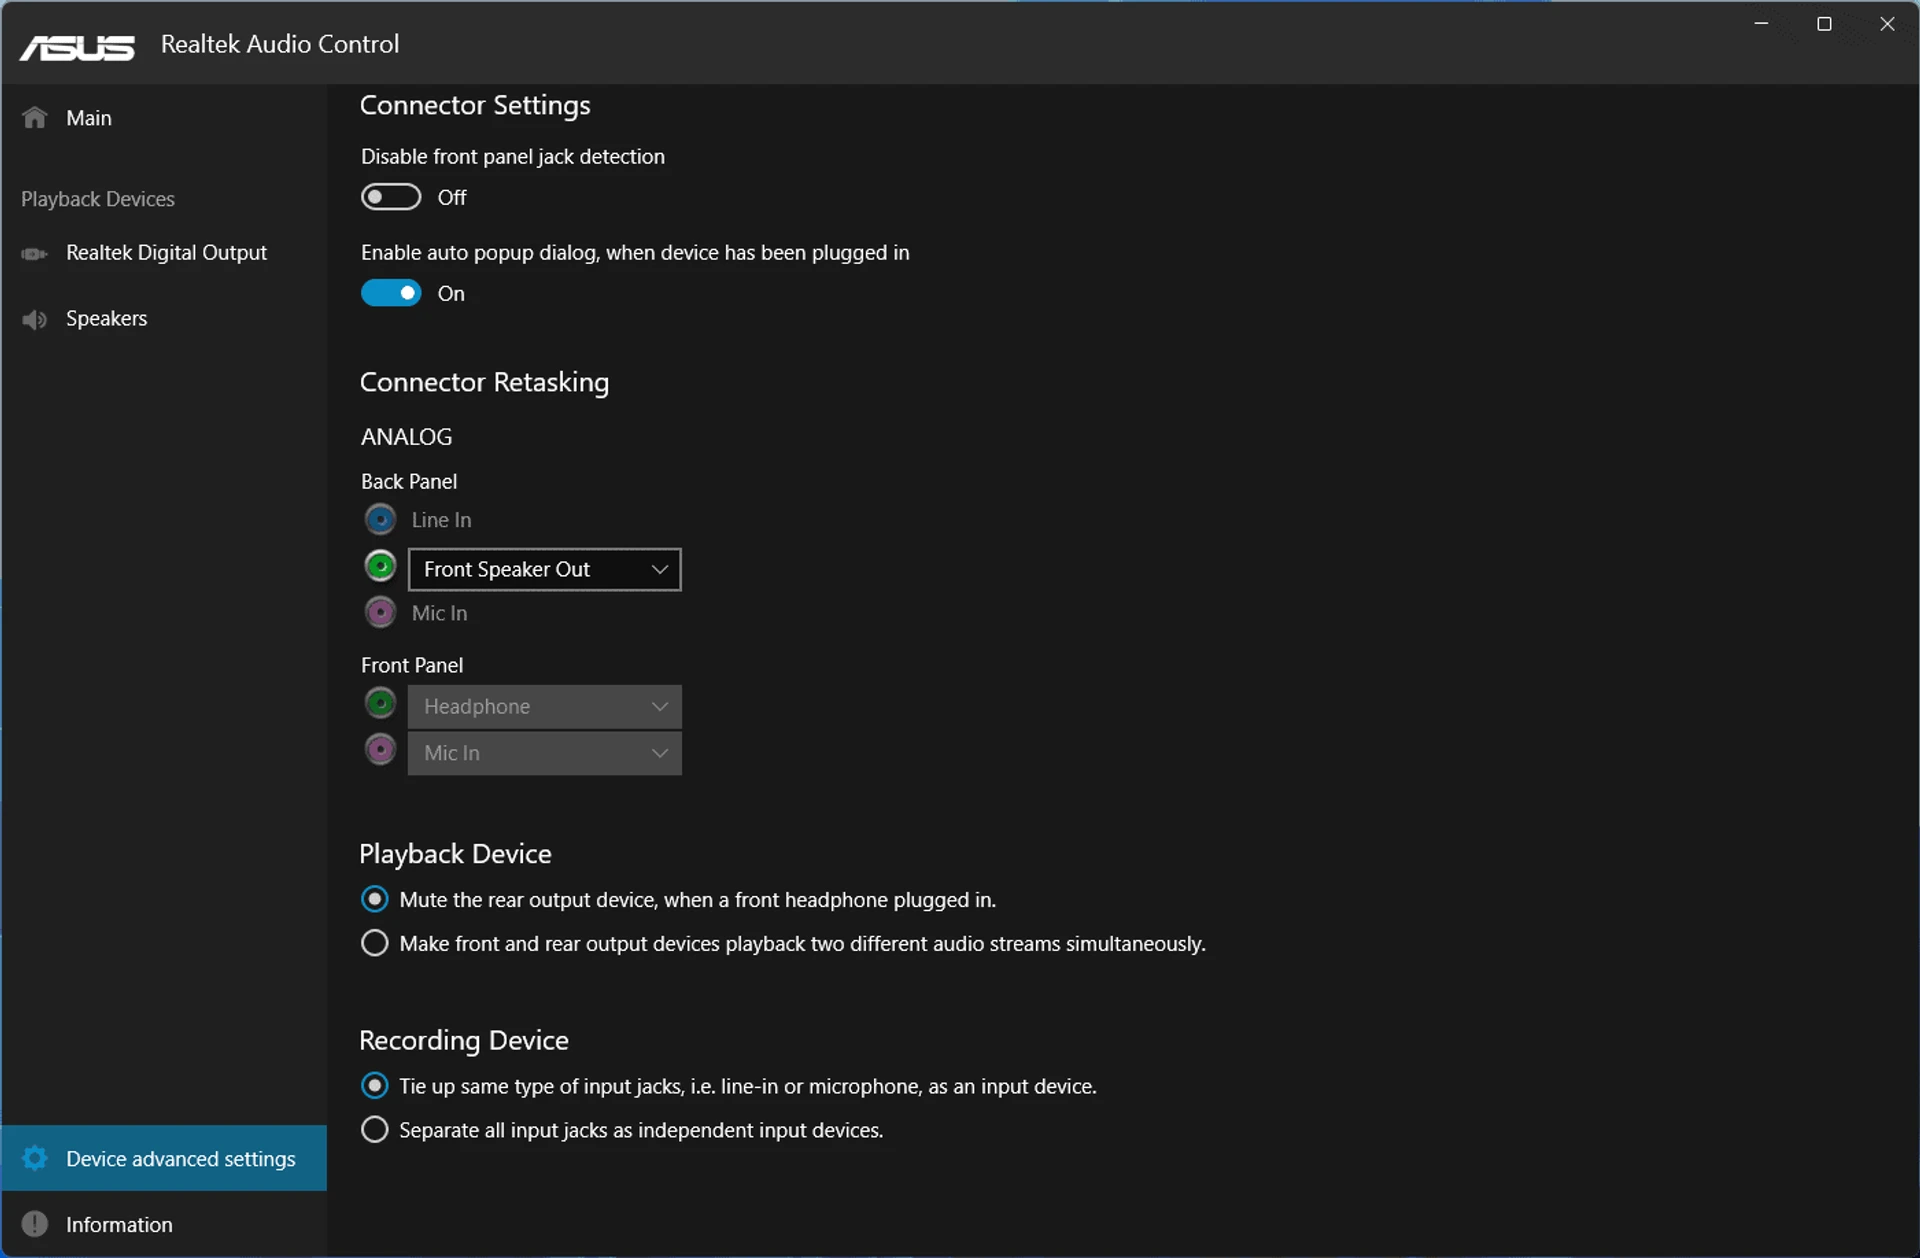This screenshot has width=1920, height=1258.
Task: Open the front panel Headphone dropdown
Action: point(545,706)
